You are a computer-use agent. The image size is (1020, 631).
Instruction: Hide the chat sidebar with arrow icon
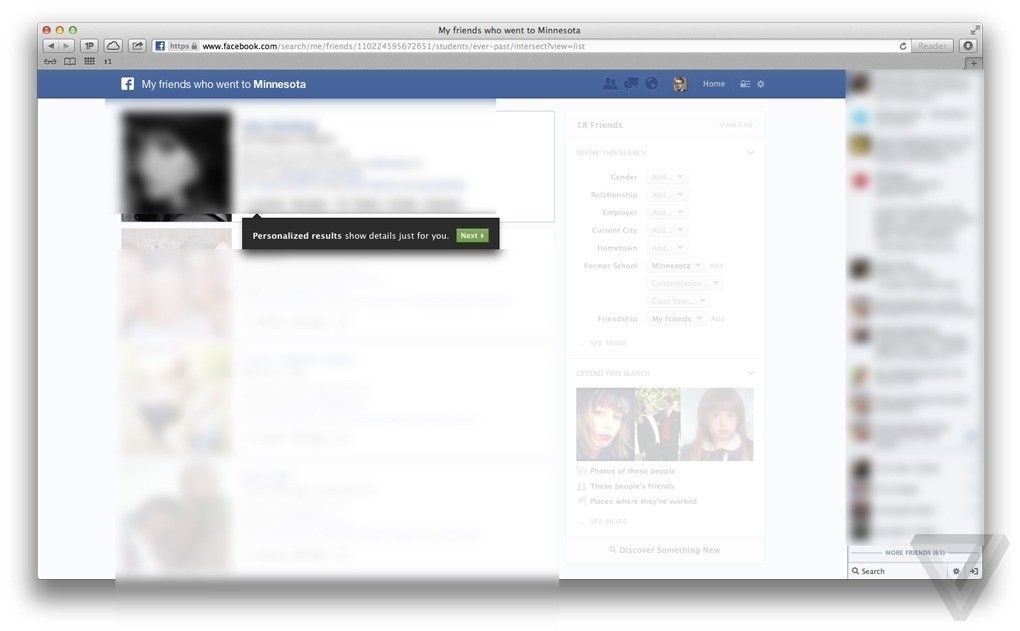[x=973, y=571]
